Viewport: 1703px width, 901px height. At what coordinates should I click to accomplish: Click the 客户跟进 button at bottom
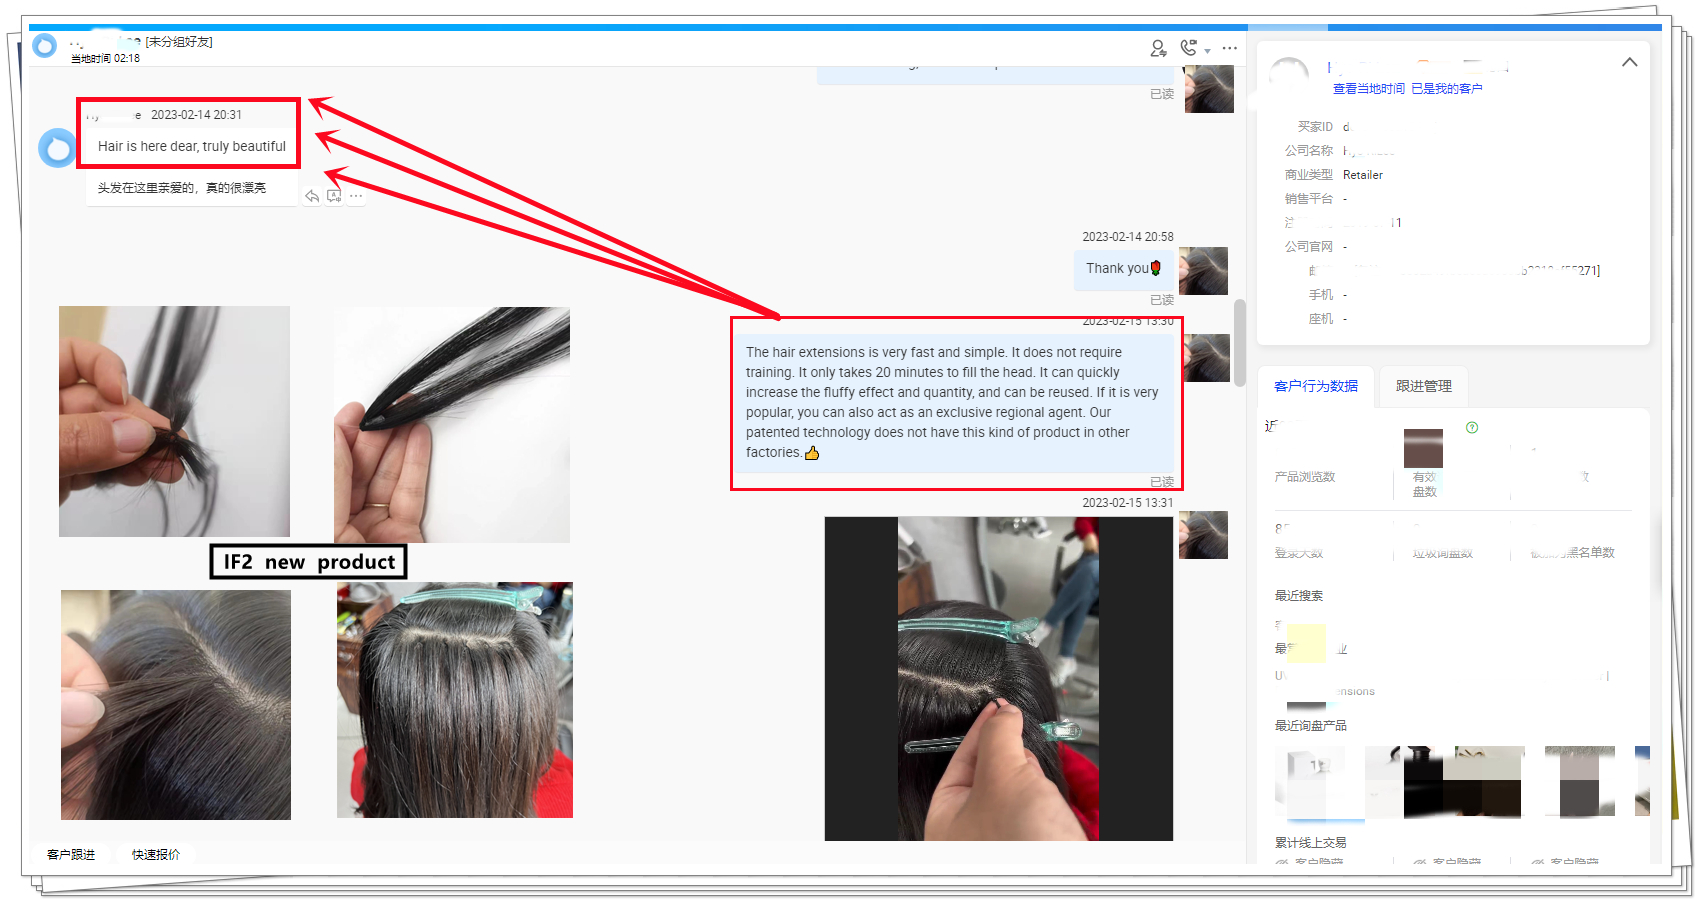(71, 854)
